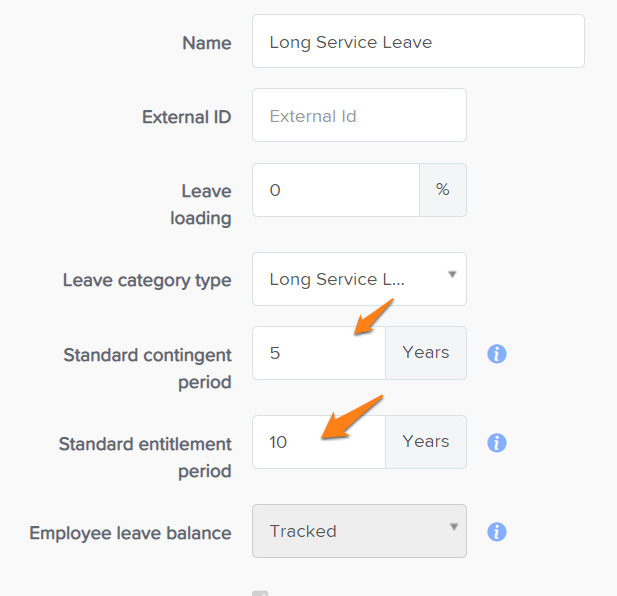Screen dimensions: 617x596
Task: Click info icon beside Standard contingent period
Action: [497, 354]
